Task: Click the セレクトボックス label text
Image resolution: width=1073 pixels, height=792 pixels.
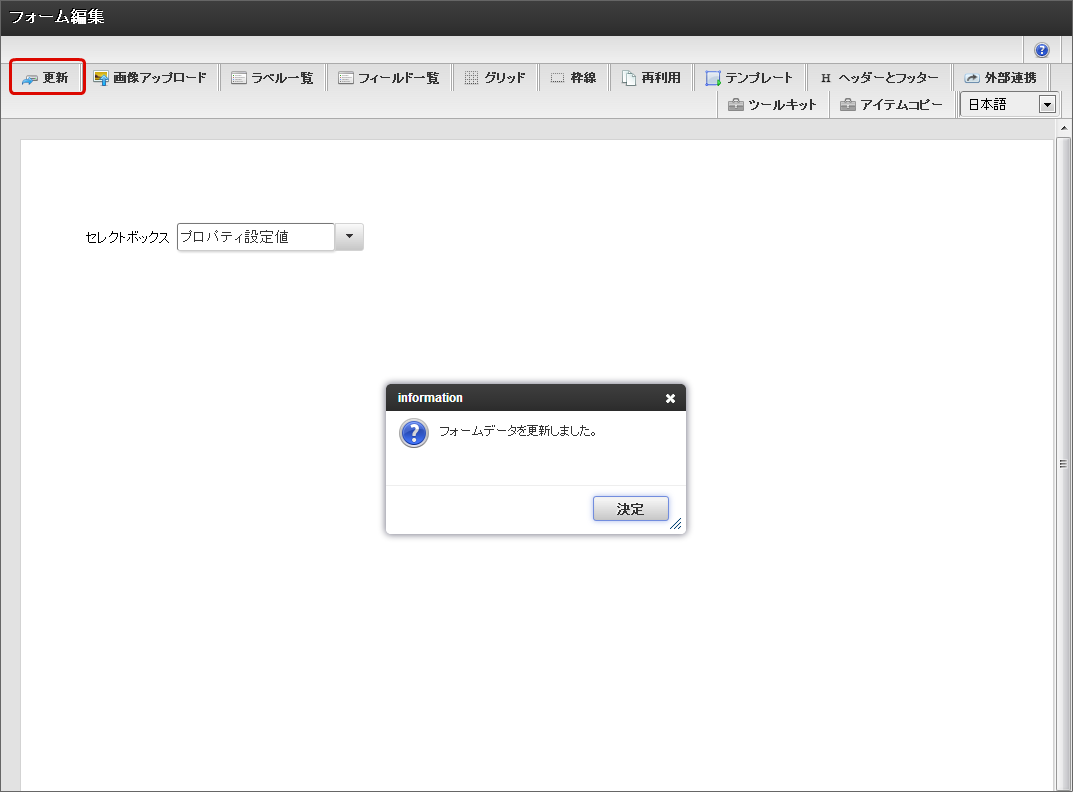Action: point(127,237)
